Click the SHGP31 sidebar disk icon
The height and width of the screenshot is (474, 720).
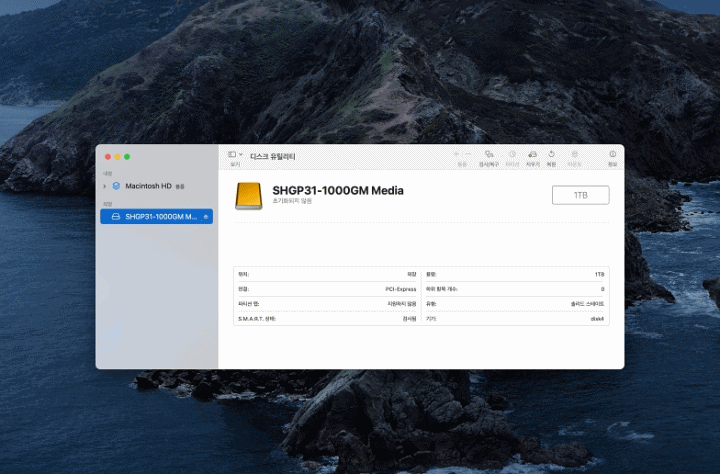pos(116,216)
